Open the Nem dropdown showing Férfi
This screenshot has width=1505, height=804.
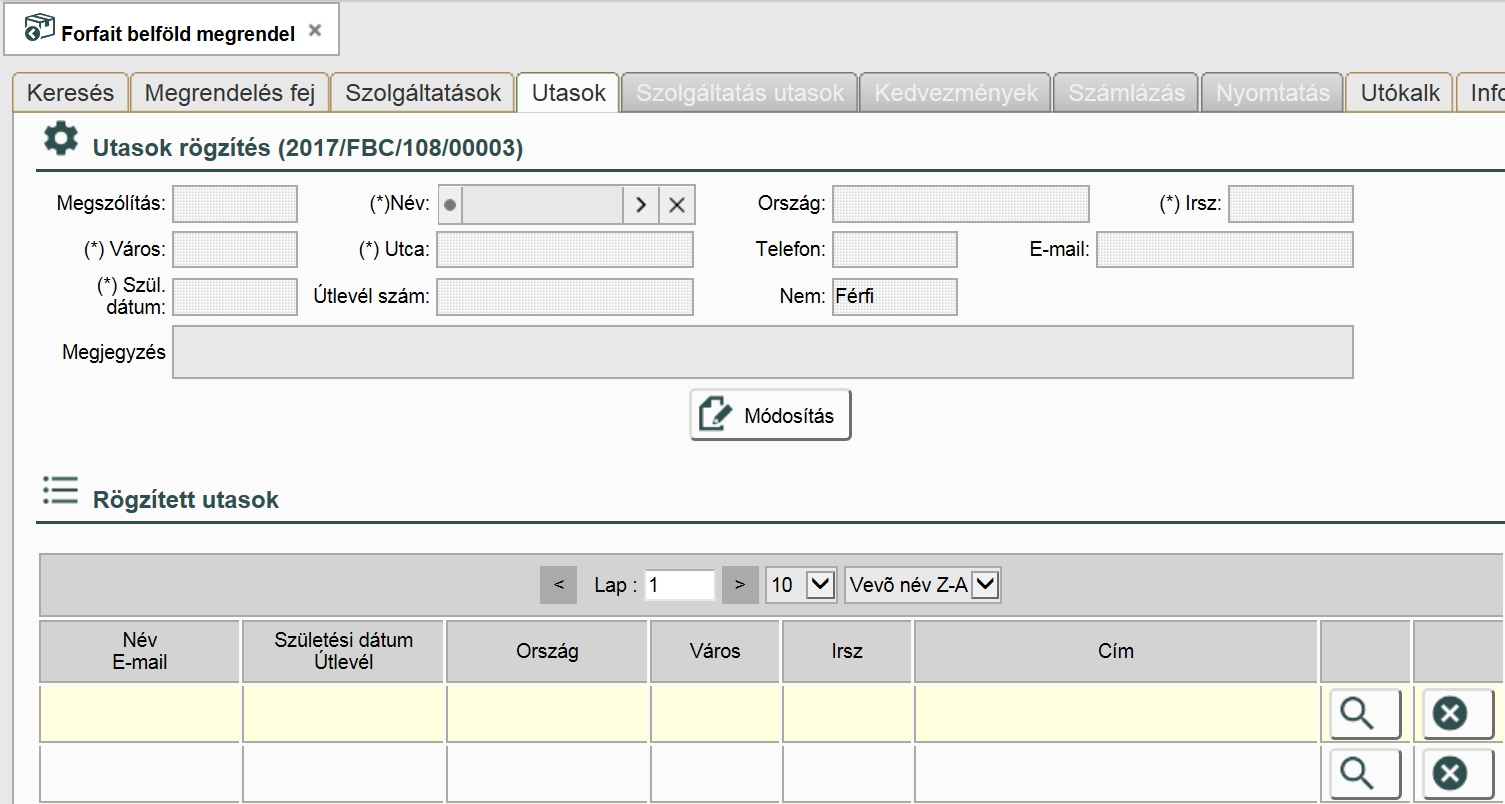tap(894, 297)
